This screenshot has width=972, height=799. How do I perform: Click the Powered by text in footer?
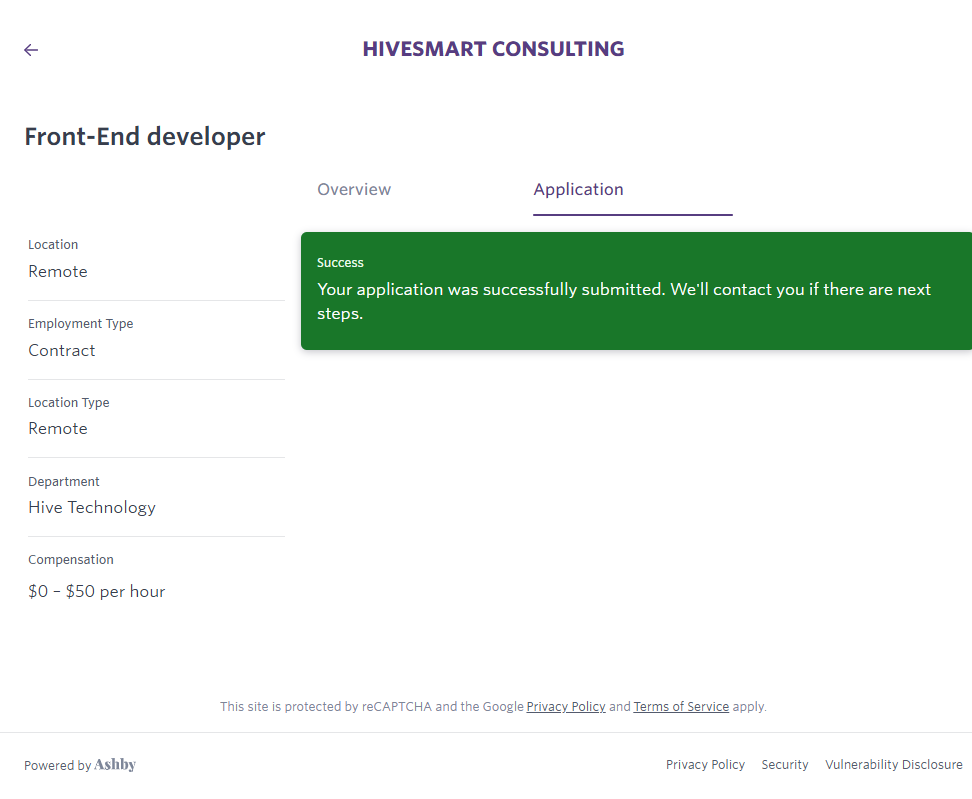click(57, 766)
